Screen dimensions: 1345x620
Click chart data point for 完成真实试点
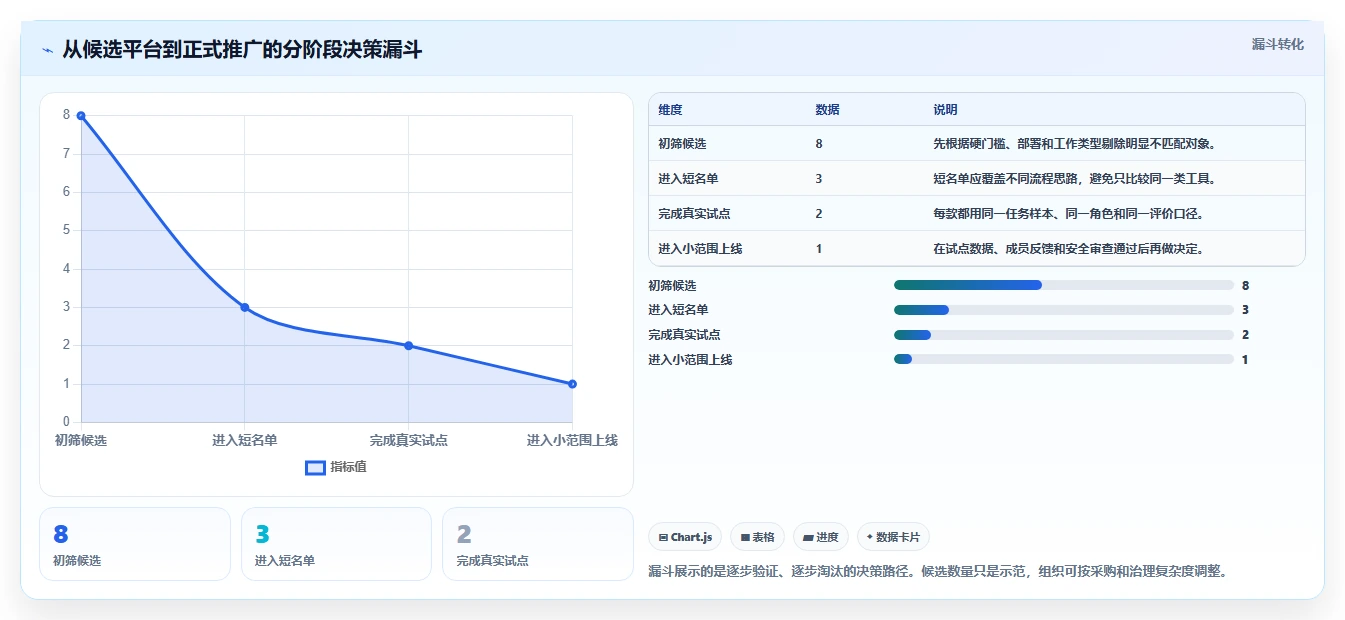[x=408, y=346]
